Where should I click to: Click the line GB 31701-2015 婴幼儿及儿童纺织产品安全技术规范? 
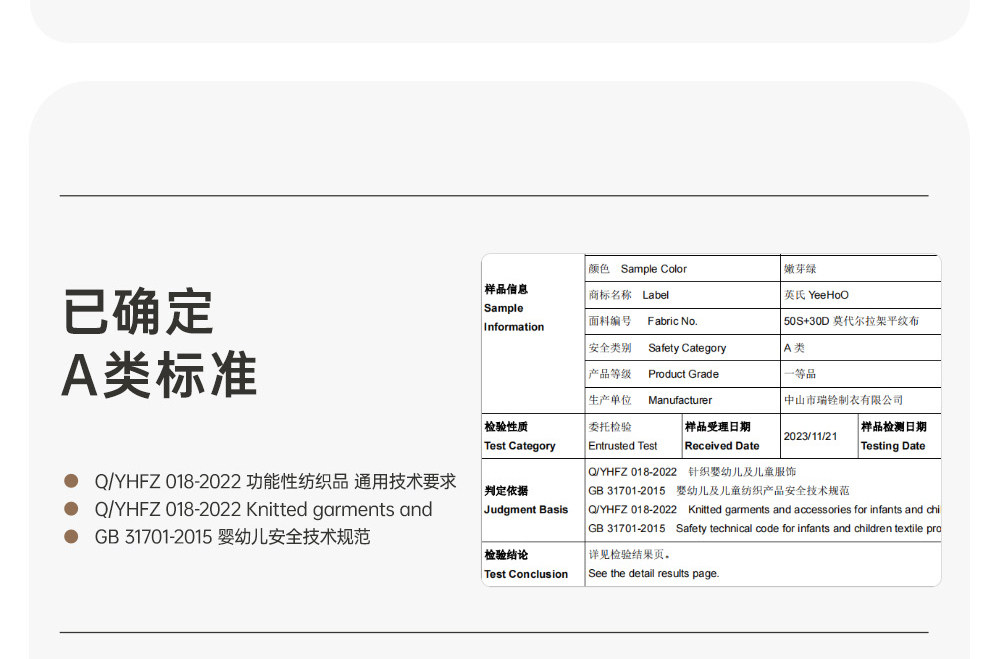(719, 491)
